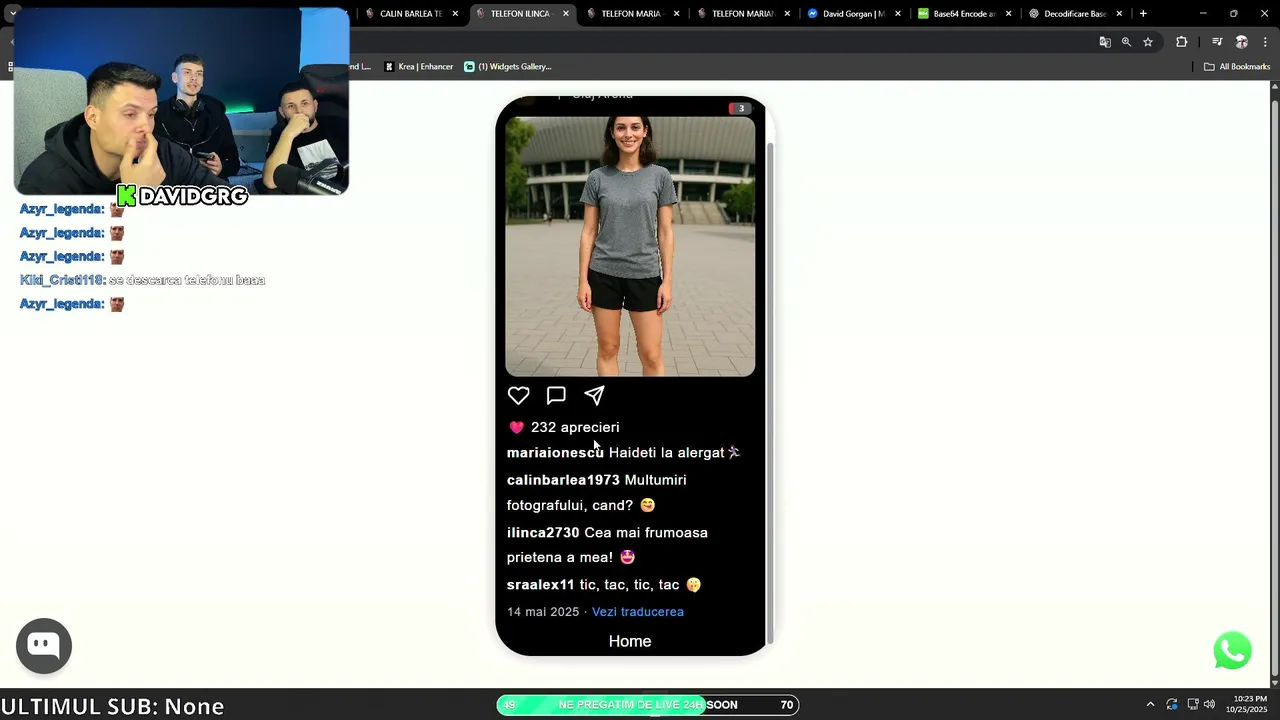1280x720 pixels.
Task: Click the post photo of the woman
Action: coord(630,246)
